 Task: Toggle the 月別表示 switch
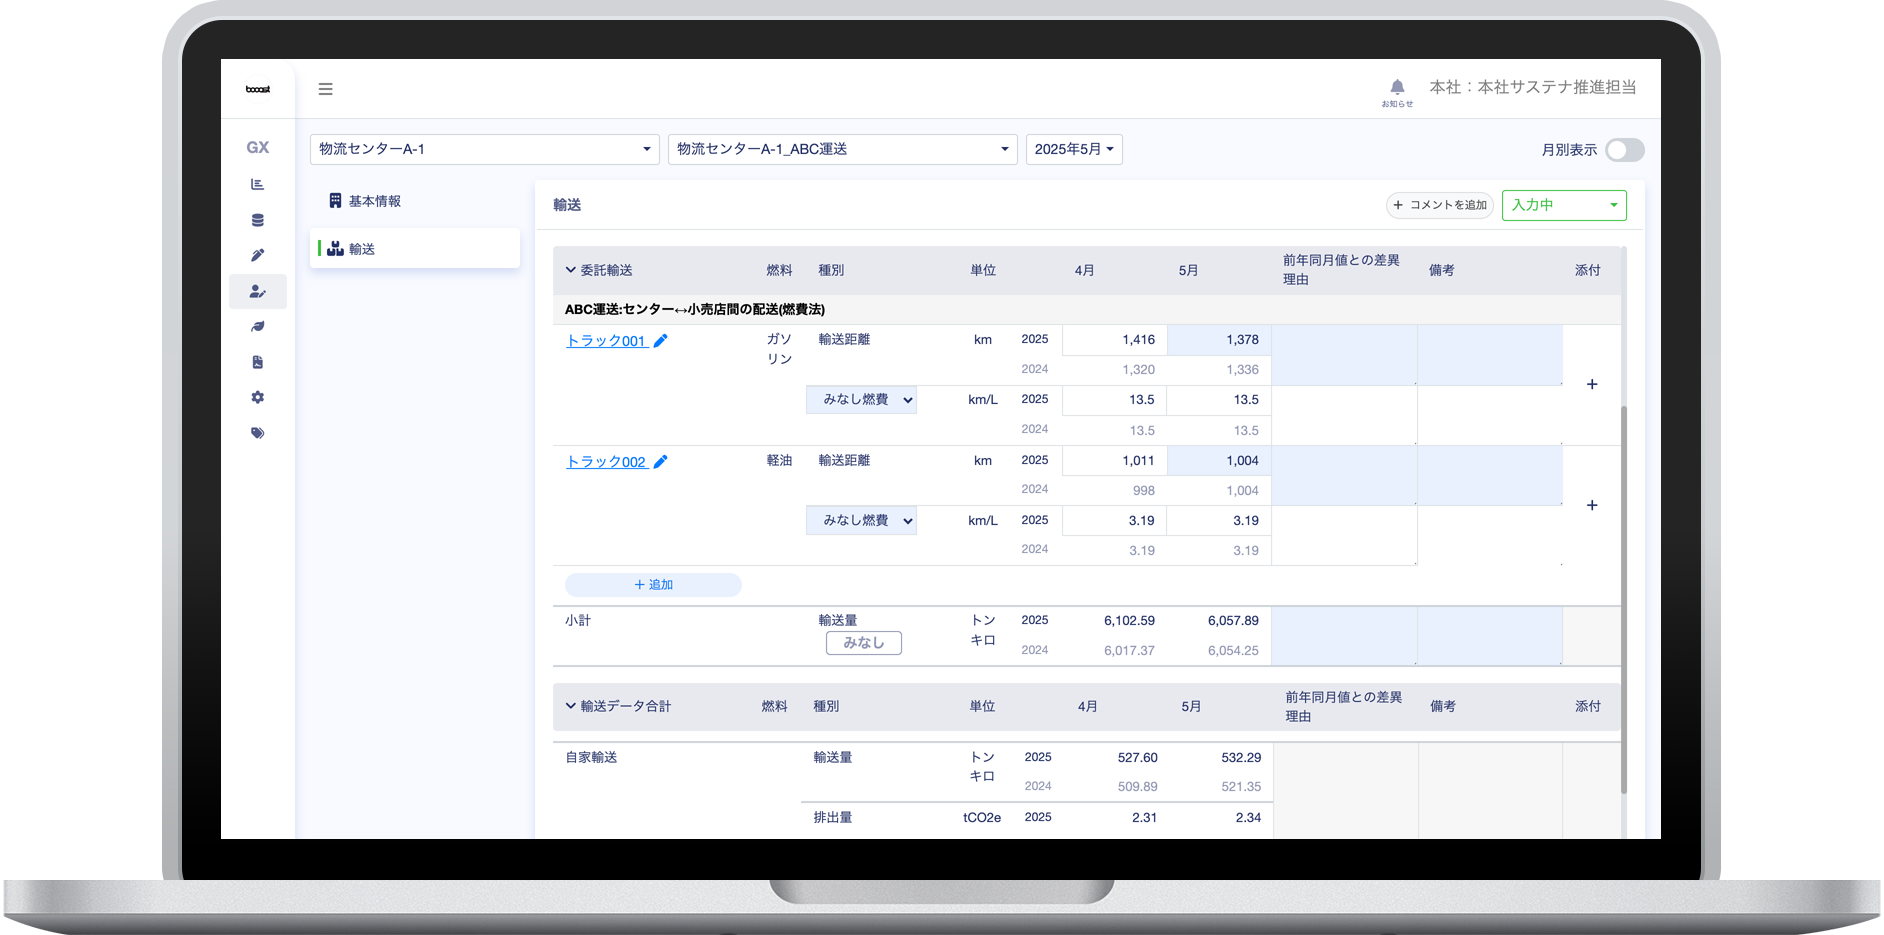(x=1624, y=150)
